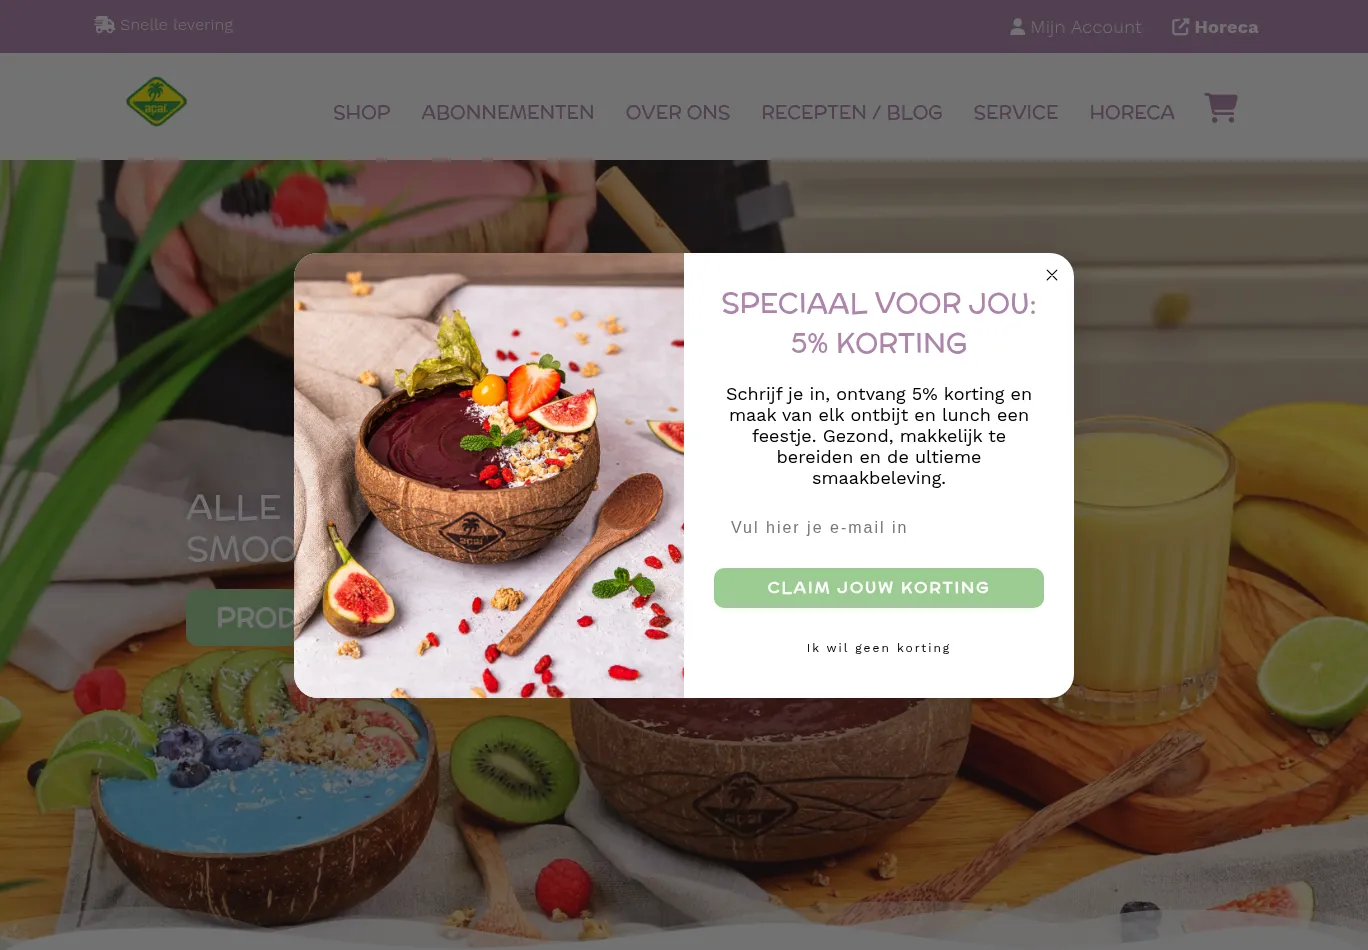Click the e-mail input field
This screenshot has width=1368, height=950.
[x=878, y=527]
